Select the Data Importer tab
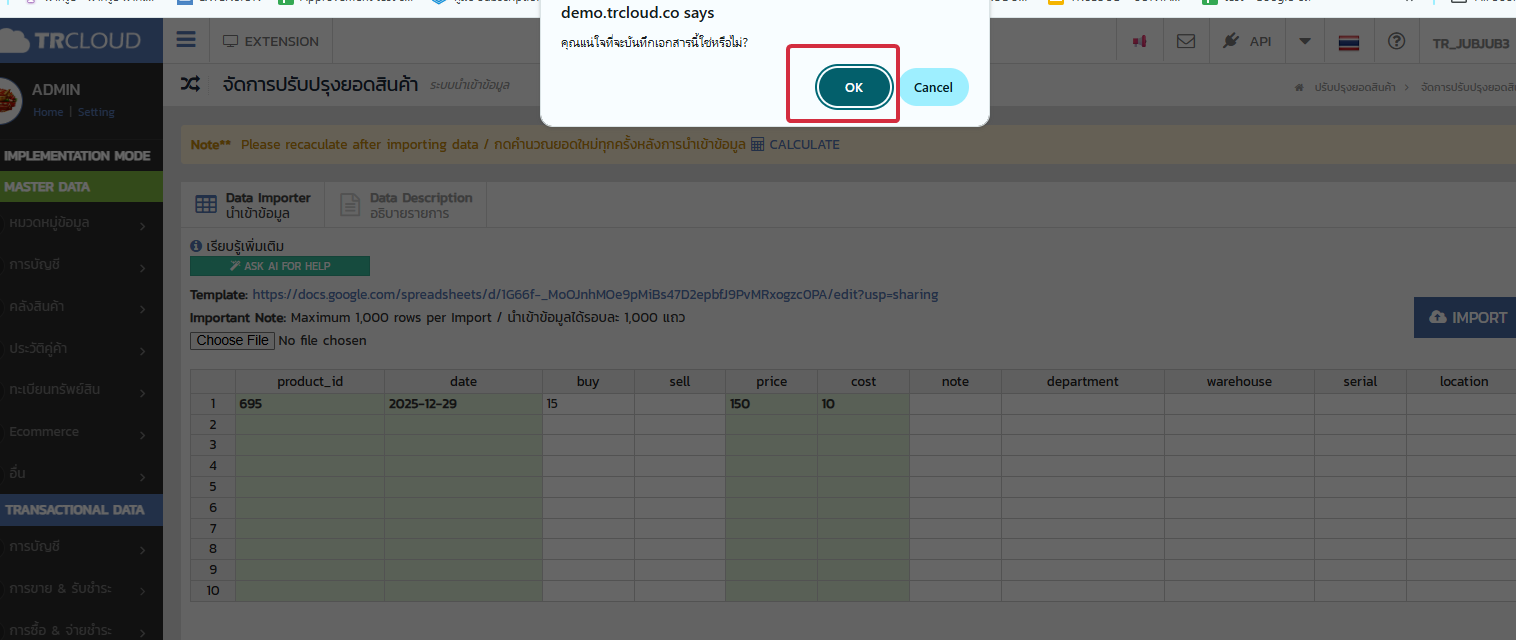The height and width of the screenshot is (640, 1516). [x=255, y=205]
